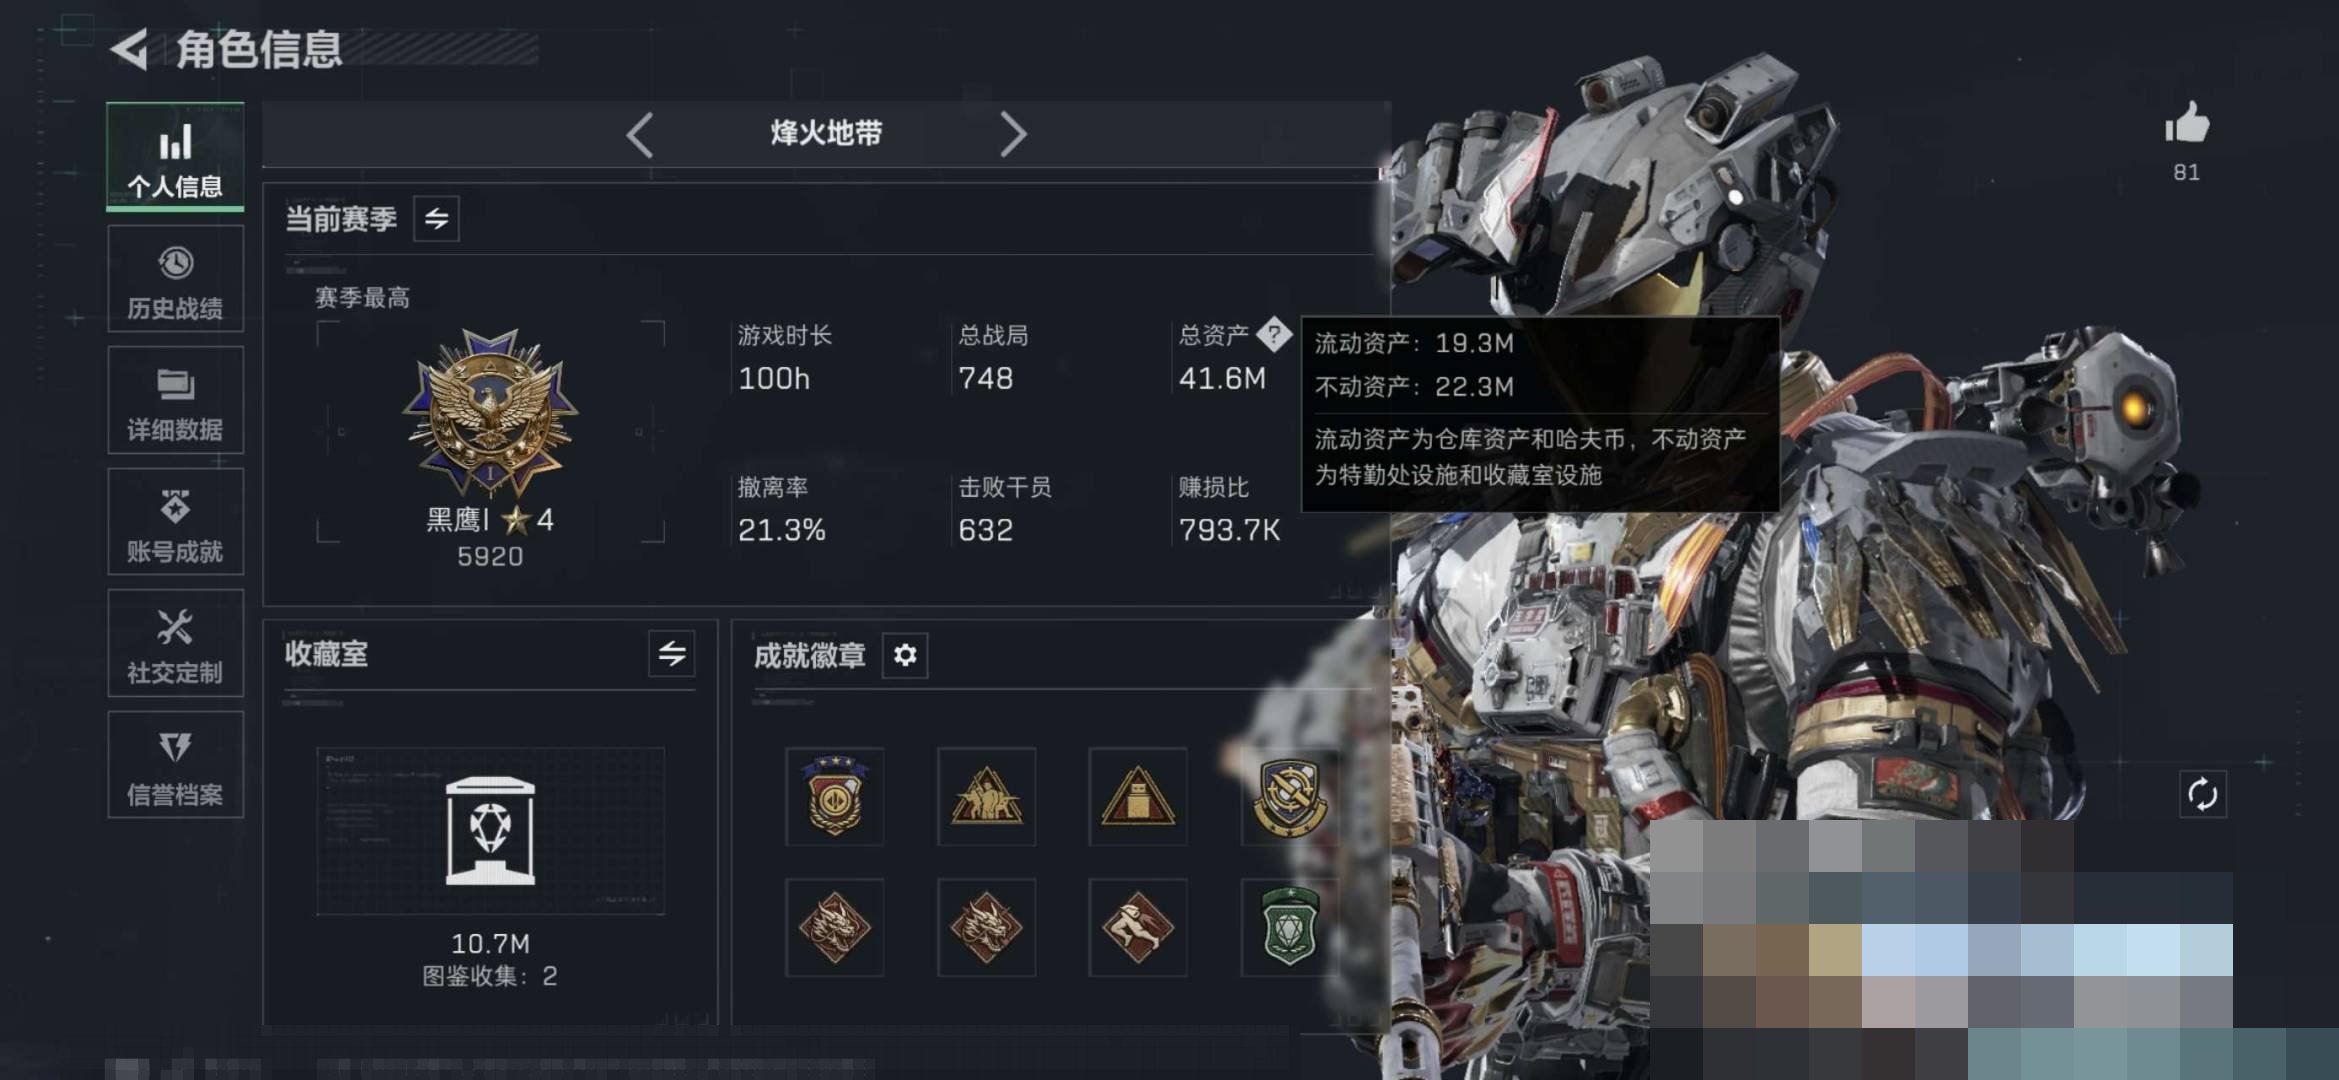
Task: Open 社交定制 in the sidebar
Action: 175,643
